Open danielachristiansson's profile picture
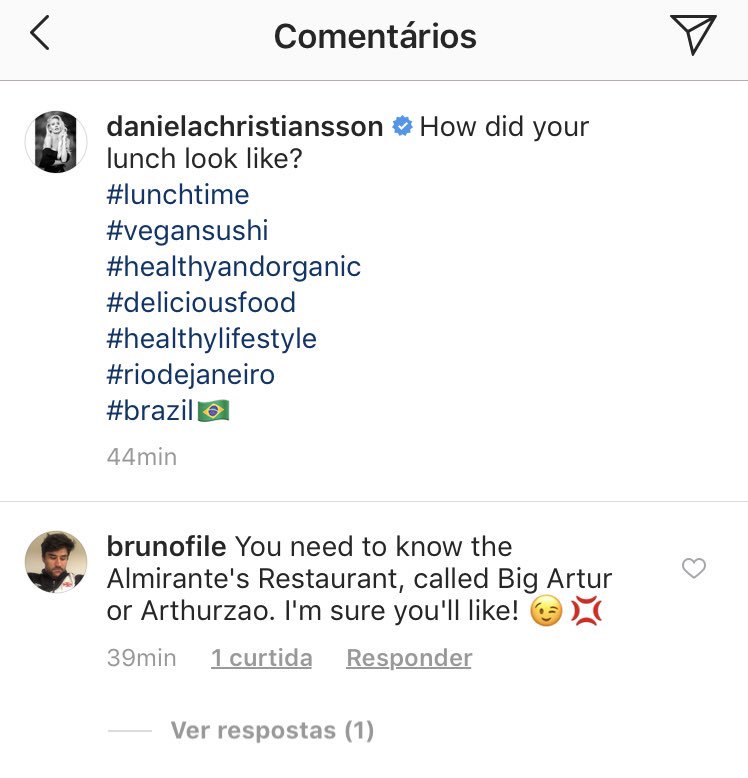The width and height of the screenshot is (748, 778). [x=56, y=142]
